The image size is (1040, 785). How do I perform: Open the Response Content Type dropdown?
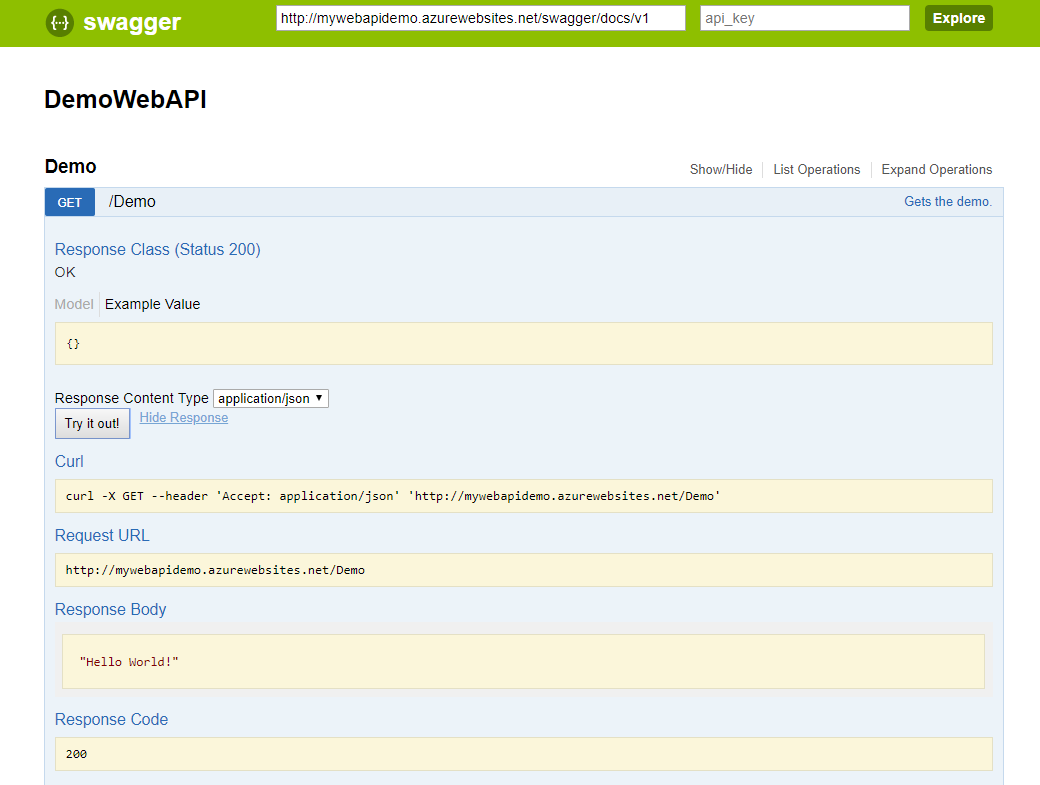point(270,398)
